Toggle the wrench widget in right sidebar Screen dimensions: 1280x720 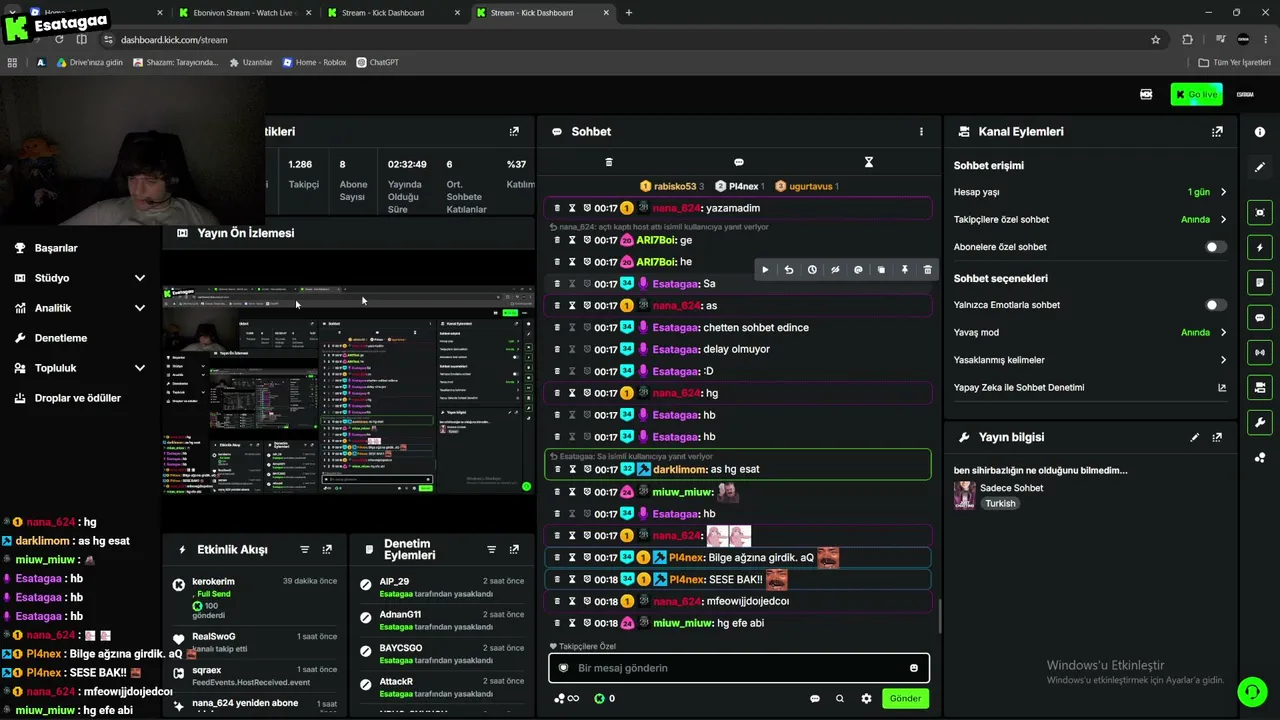[1259, 422]
